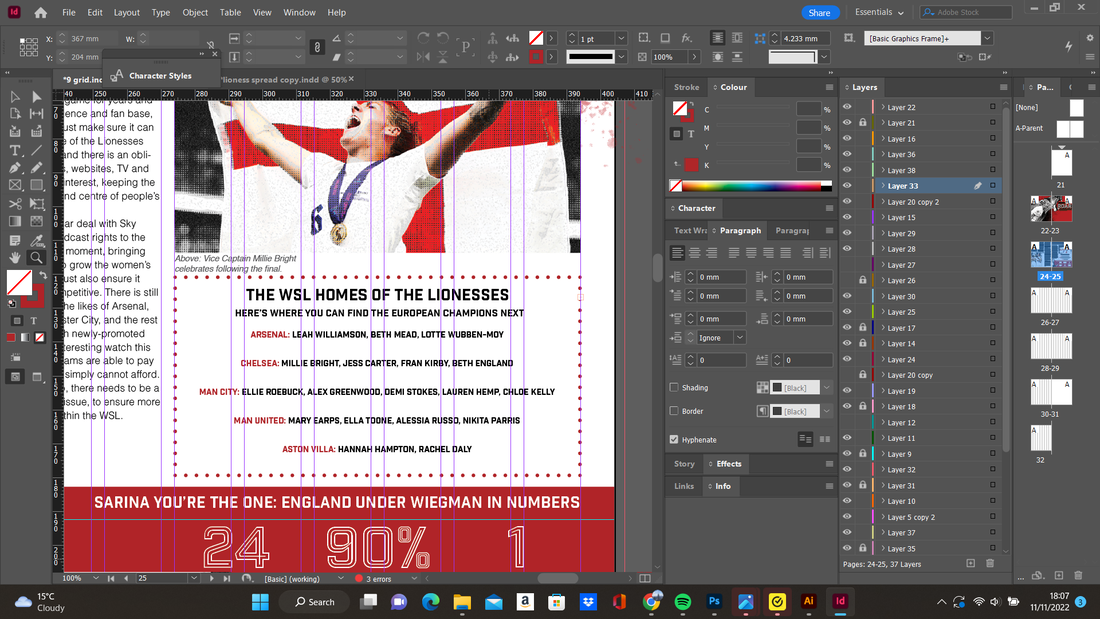Screen dimensions: 1100x619
Task: Select the Direct Selection tool
Action: [36, 96]
